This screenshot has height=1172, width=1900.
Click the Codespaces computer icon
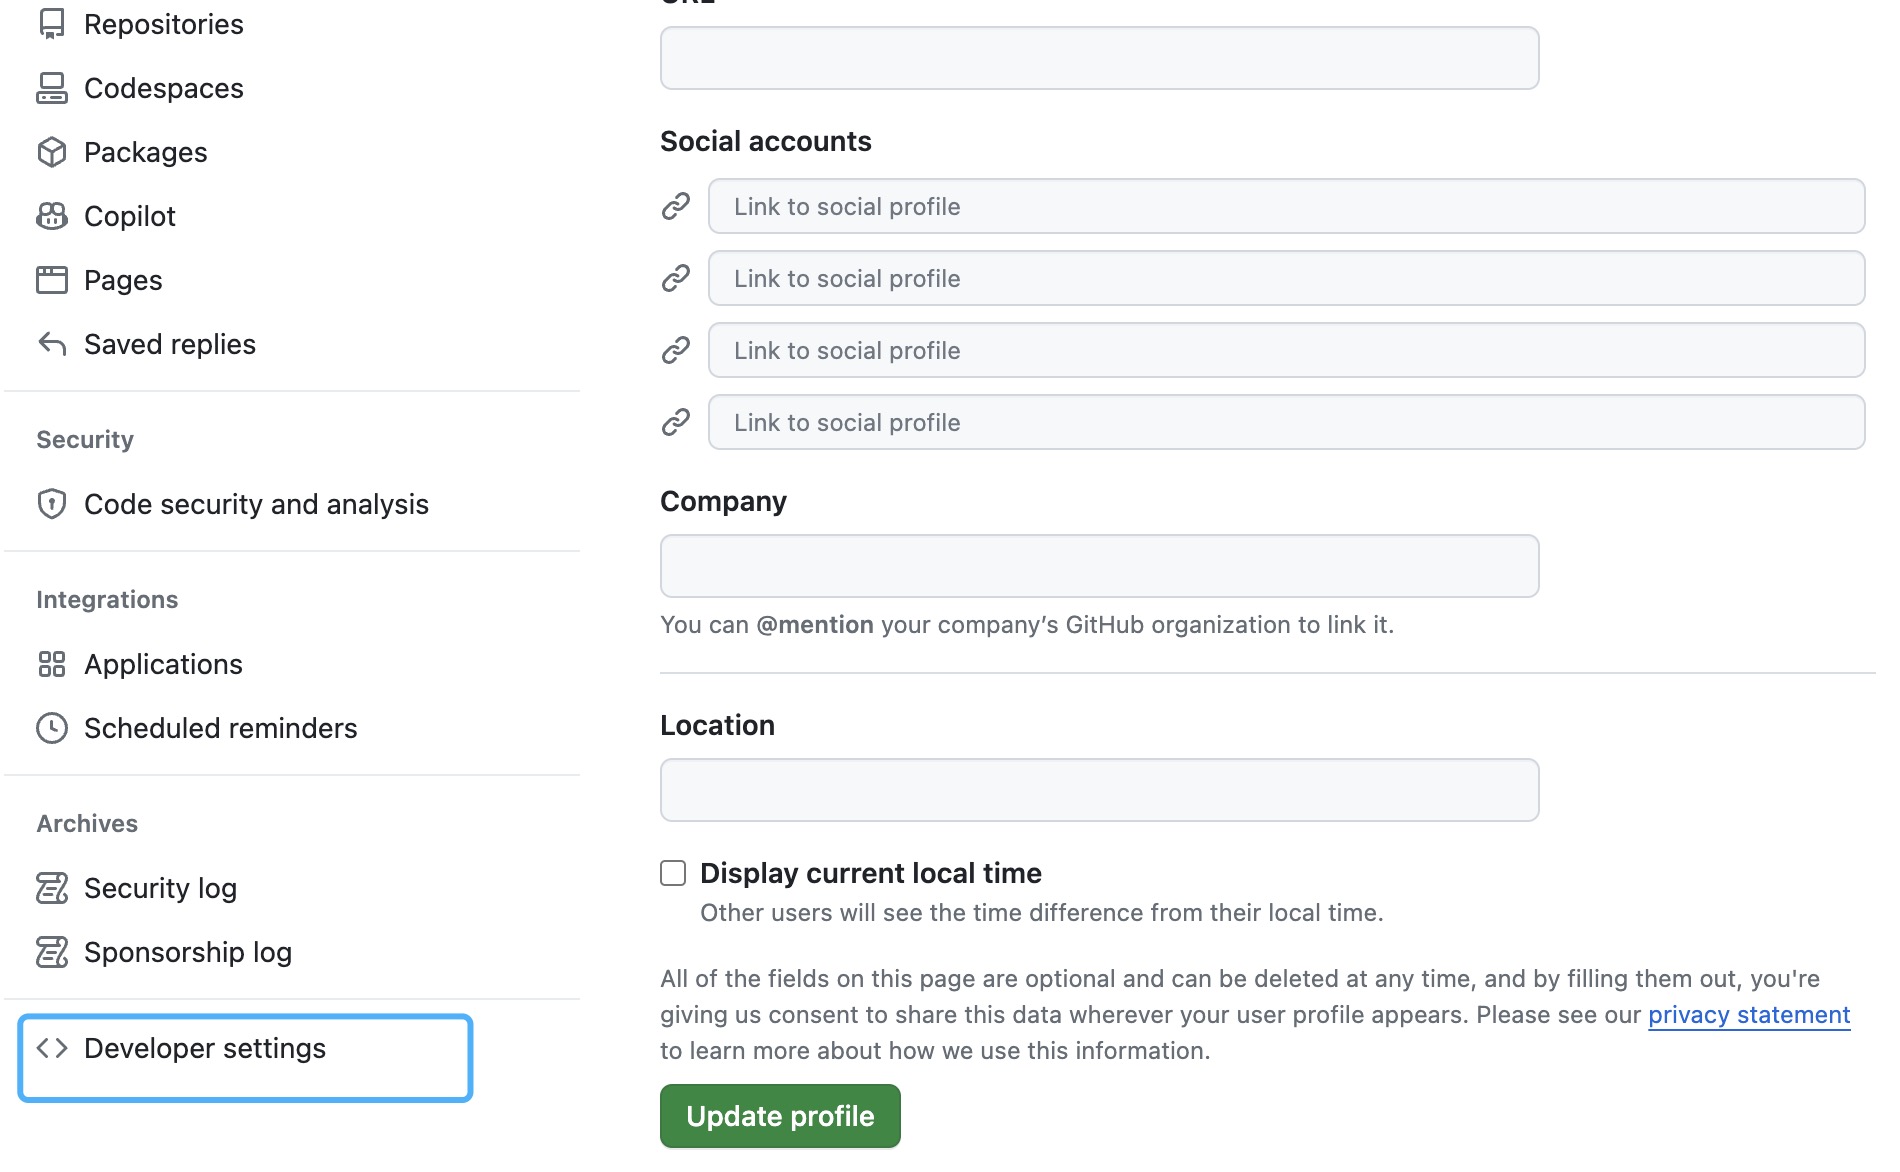(52, 88)
